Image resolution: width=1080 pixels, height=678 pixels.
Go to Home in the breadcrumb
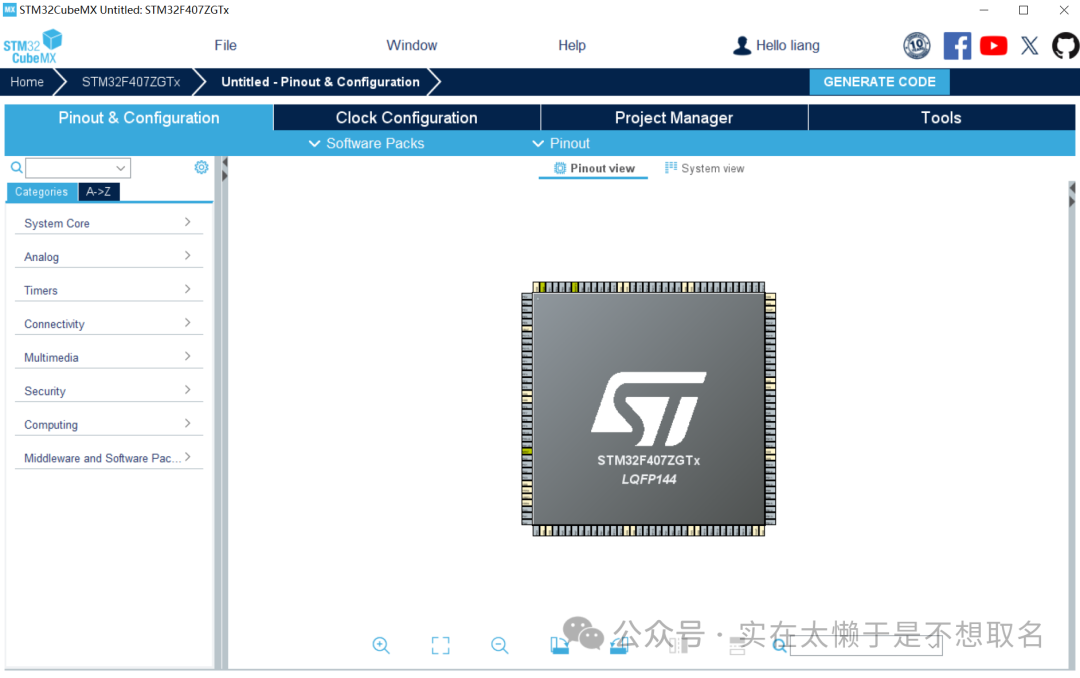(27, 82)
